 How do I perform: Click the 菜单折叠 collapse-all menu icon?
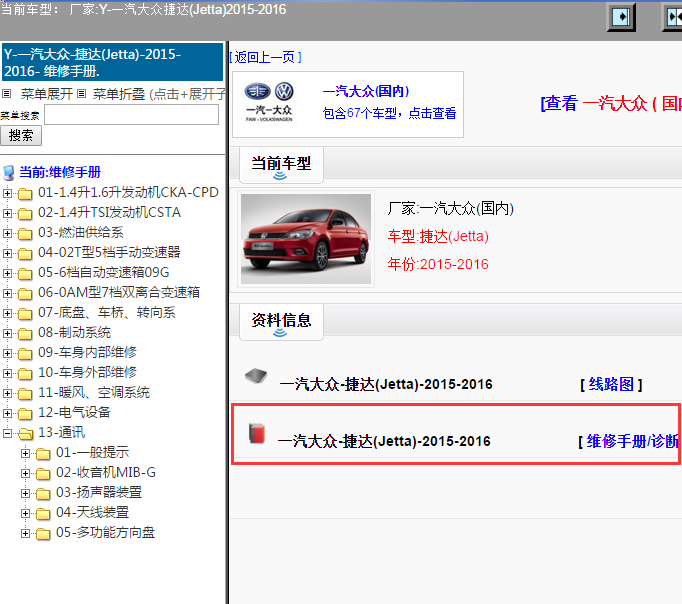(81, 93)
